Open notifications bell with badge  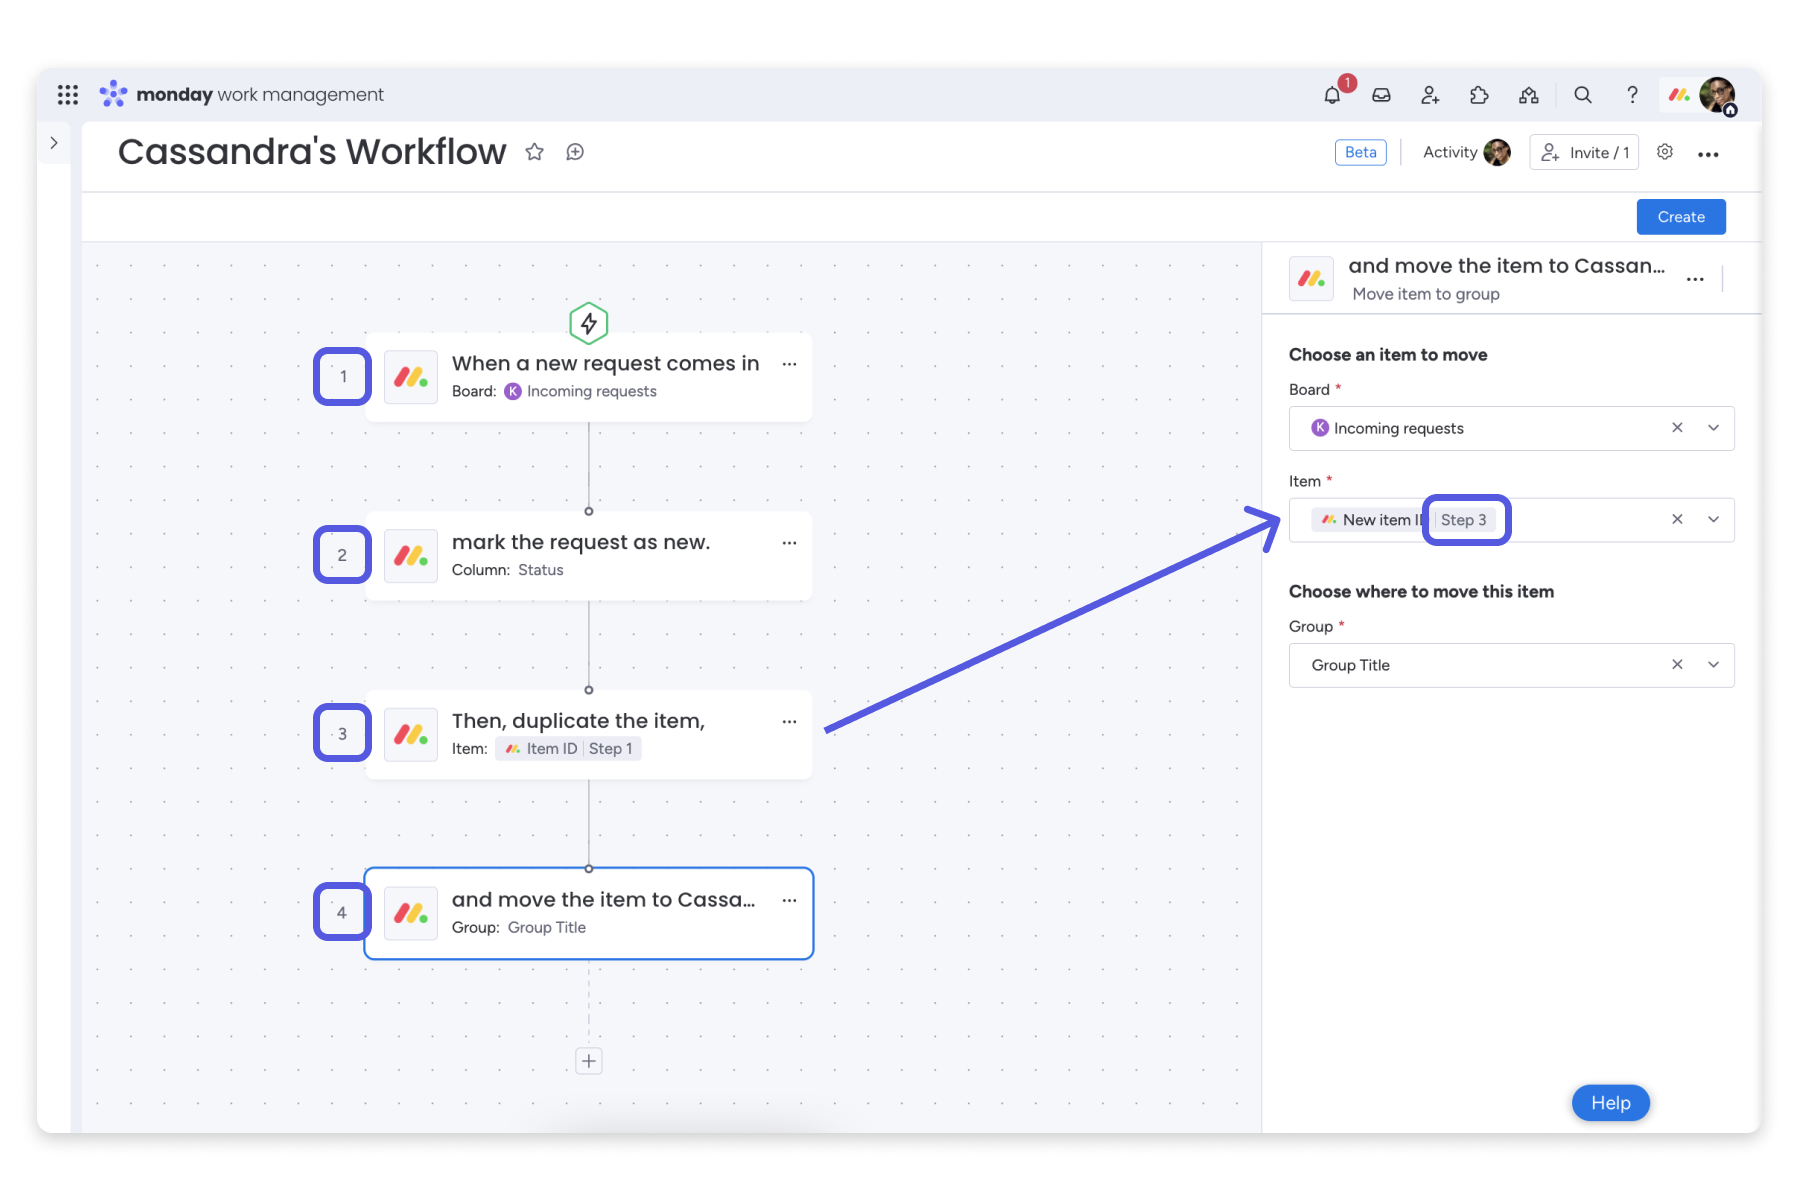[x=1331, y=94]
